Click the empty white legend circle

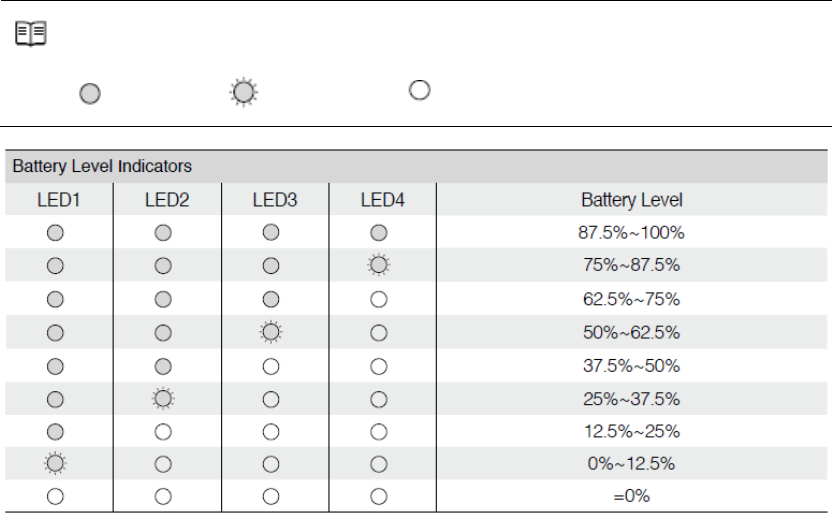point(419,90)
